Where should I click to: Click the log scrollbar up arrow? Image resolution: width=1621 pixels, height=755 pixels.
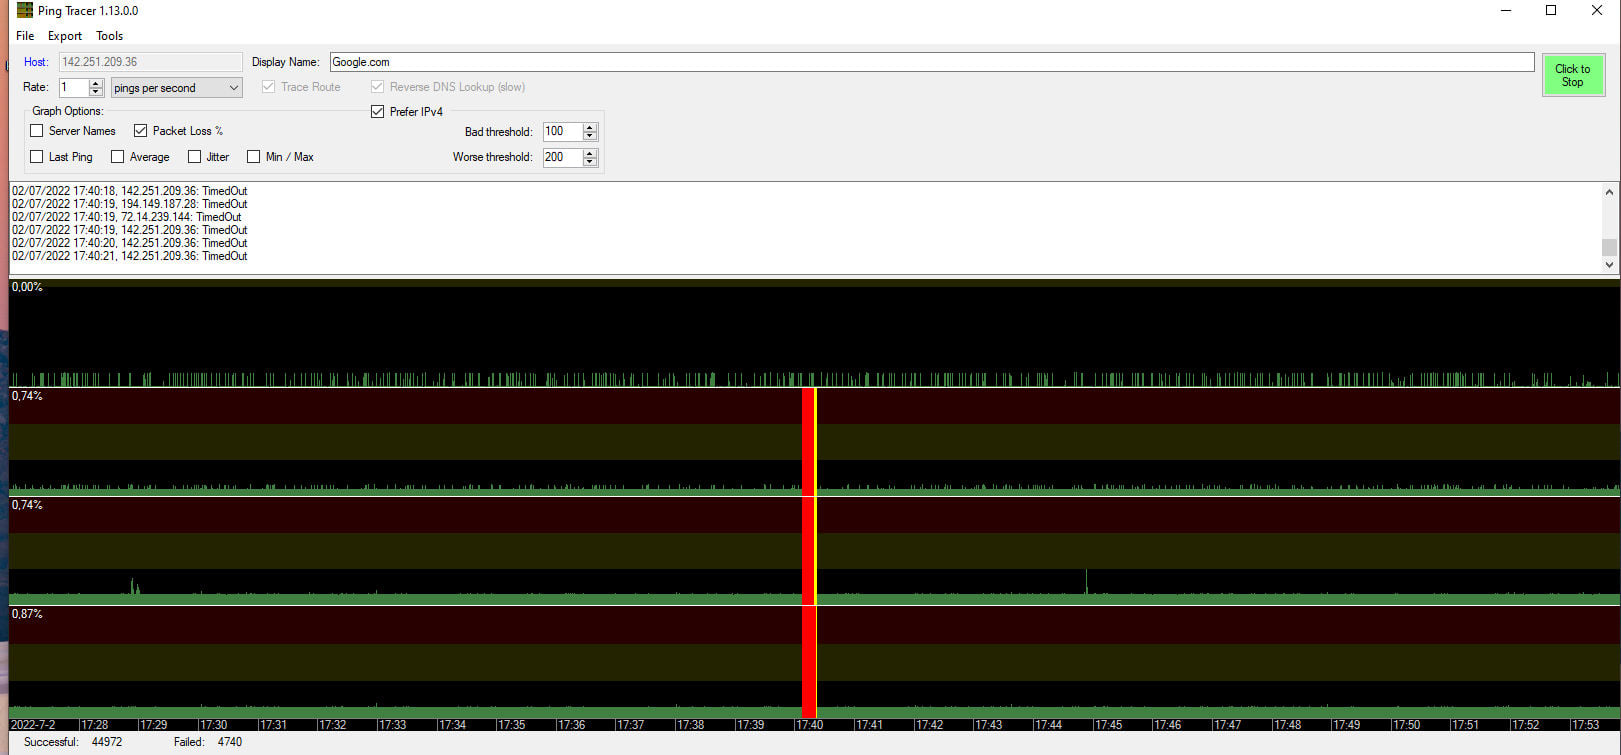click(1609, 192)
